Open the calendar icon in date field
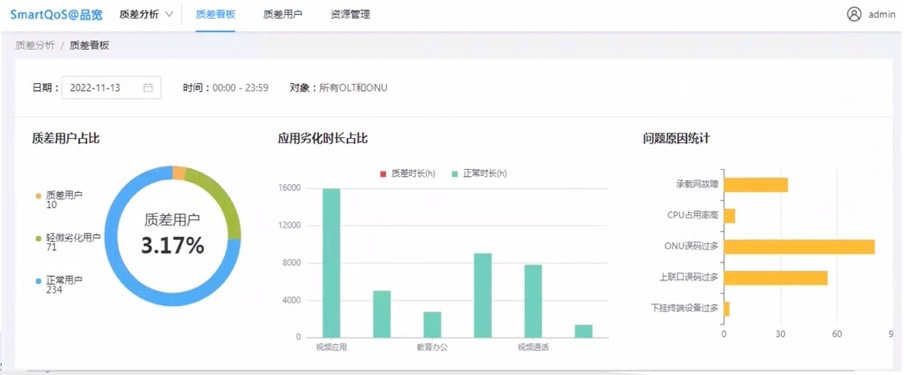 [148, 88]
